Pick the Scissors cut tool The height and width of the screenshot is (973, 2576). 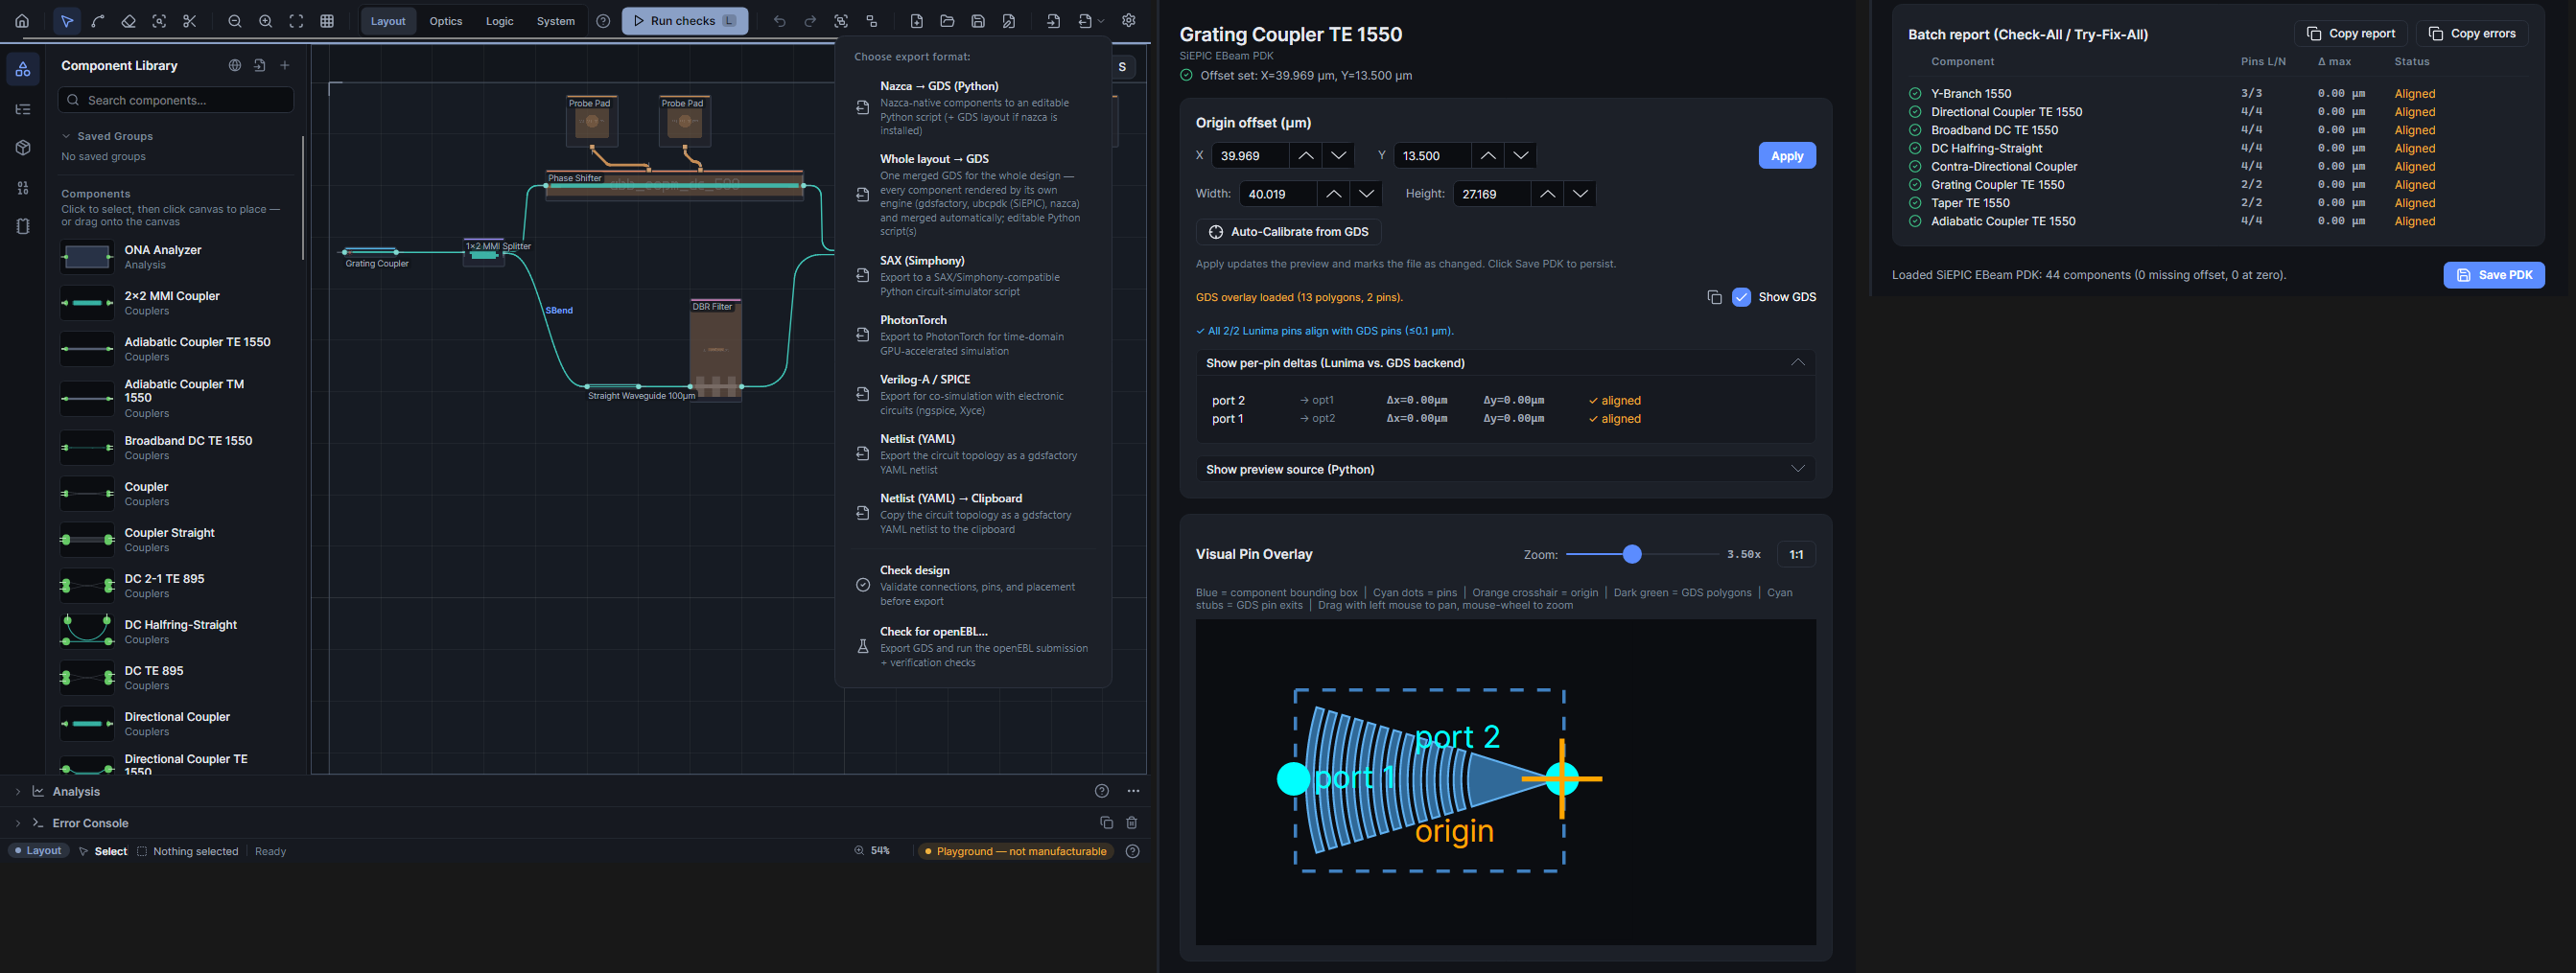click(190, 21)
